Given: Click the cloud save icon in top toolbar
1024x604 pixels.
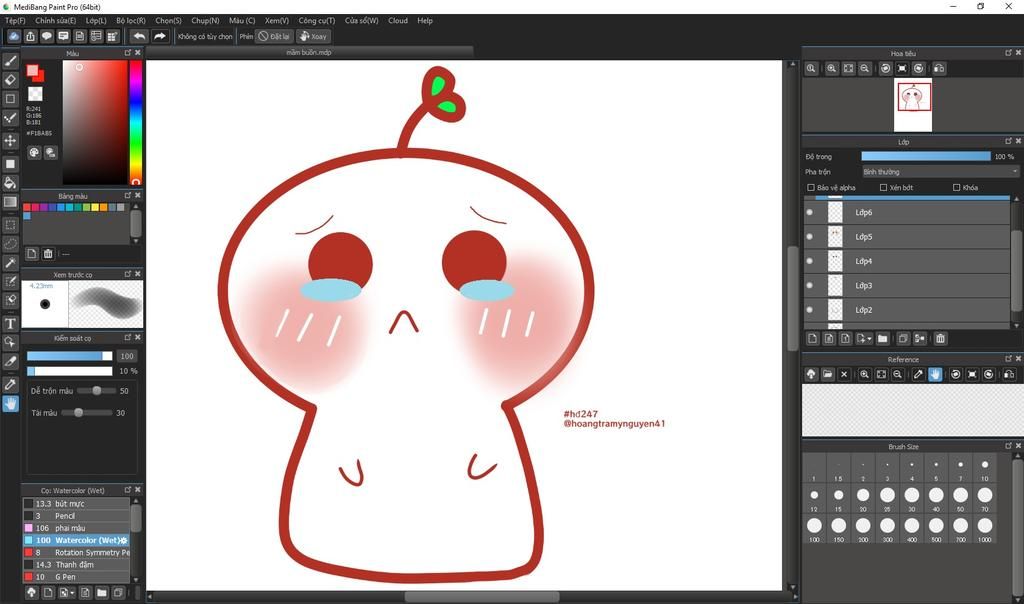Looking at the screenshot, I should pos(14,37).
